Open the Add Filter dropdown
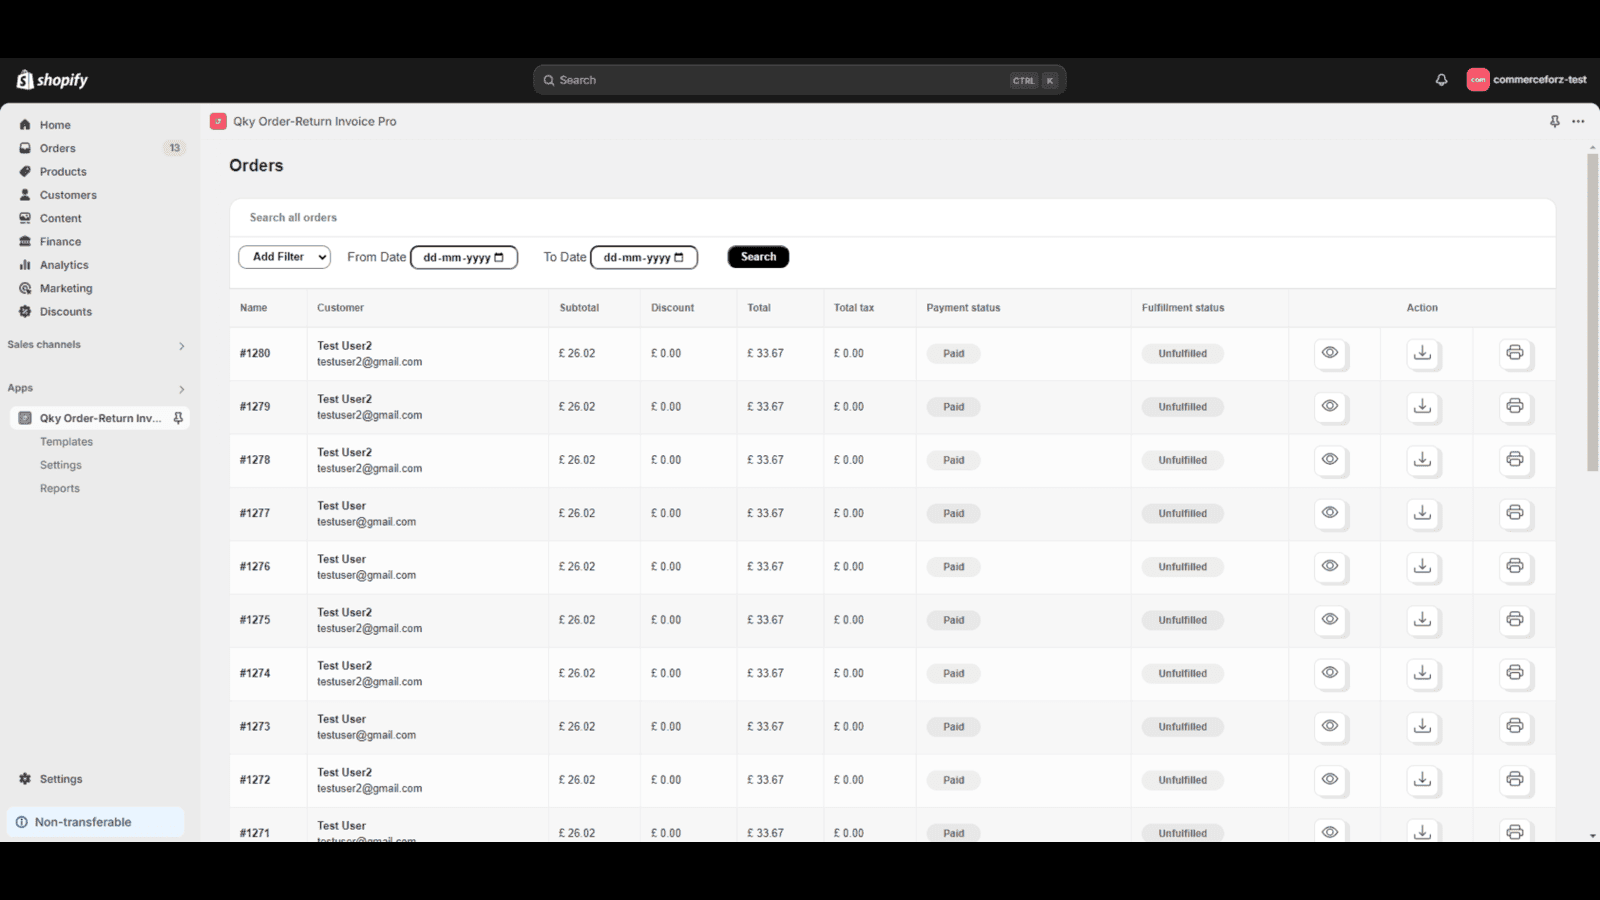This screenshot has height=900, width=1600. tap(284, 257)
